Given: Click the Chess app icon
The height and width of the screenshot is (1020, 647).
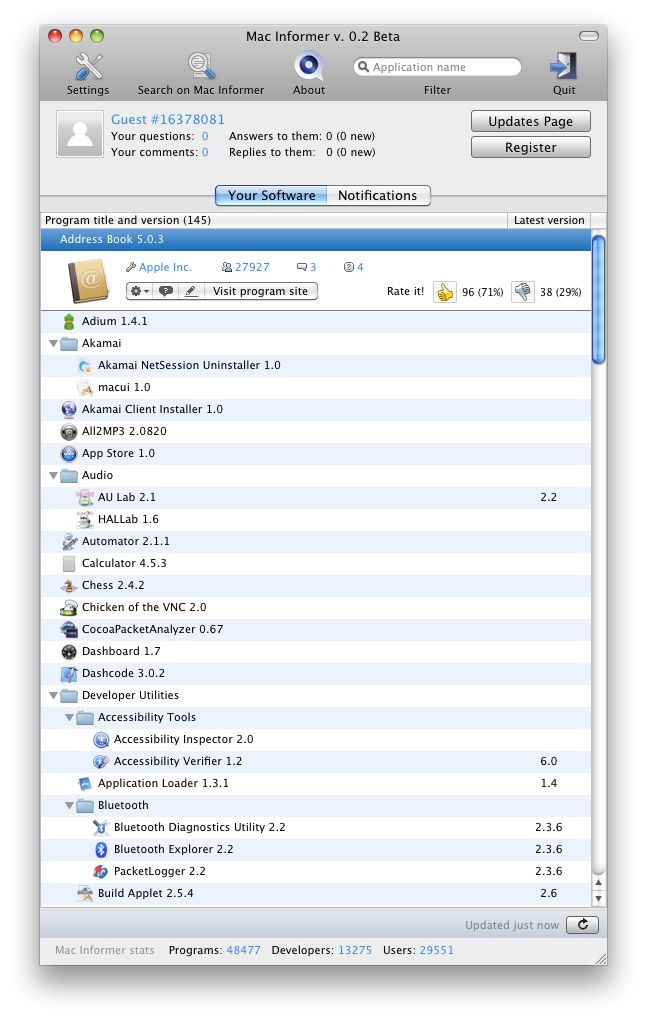Looking at the screenshot, I should [x=69, y=585].
